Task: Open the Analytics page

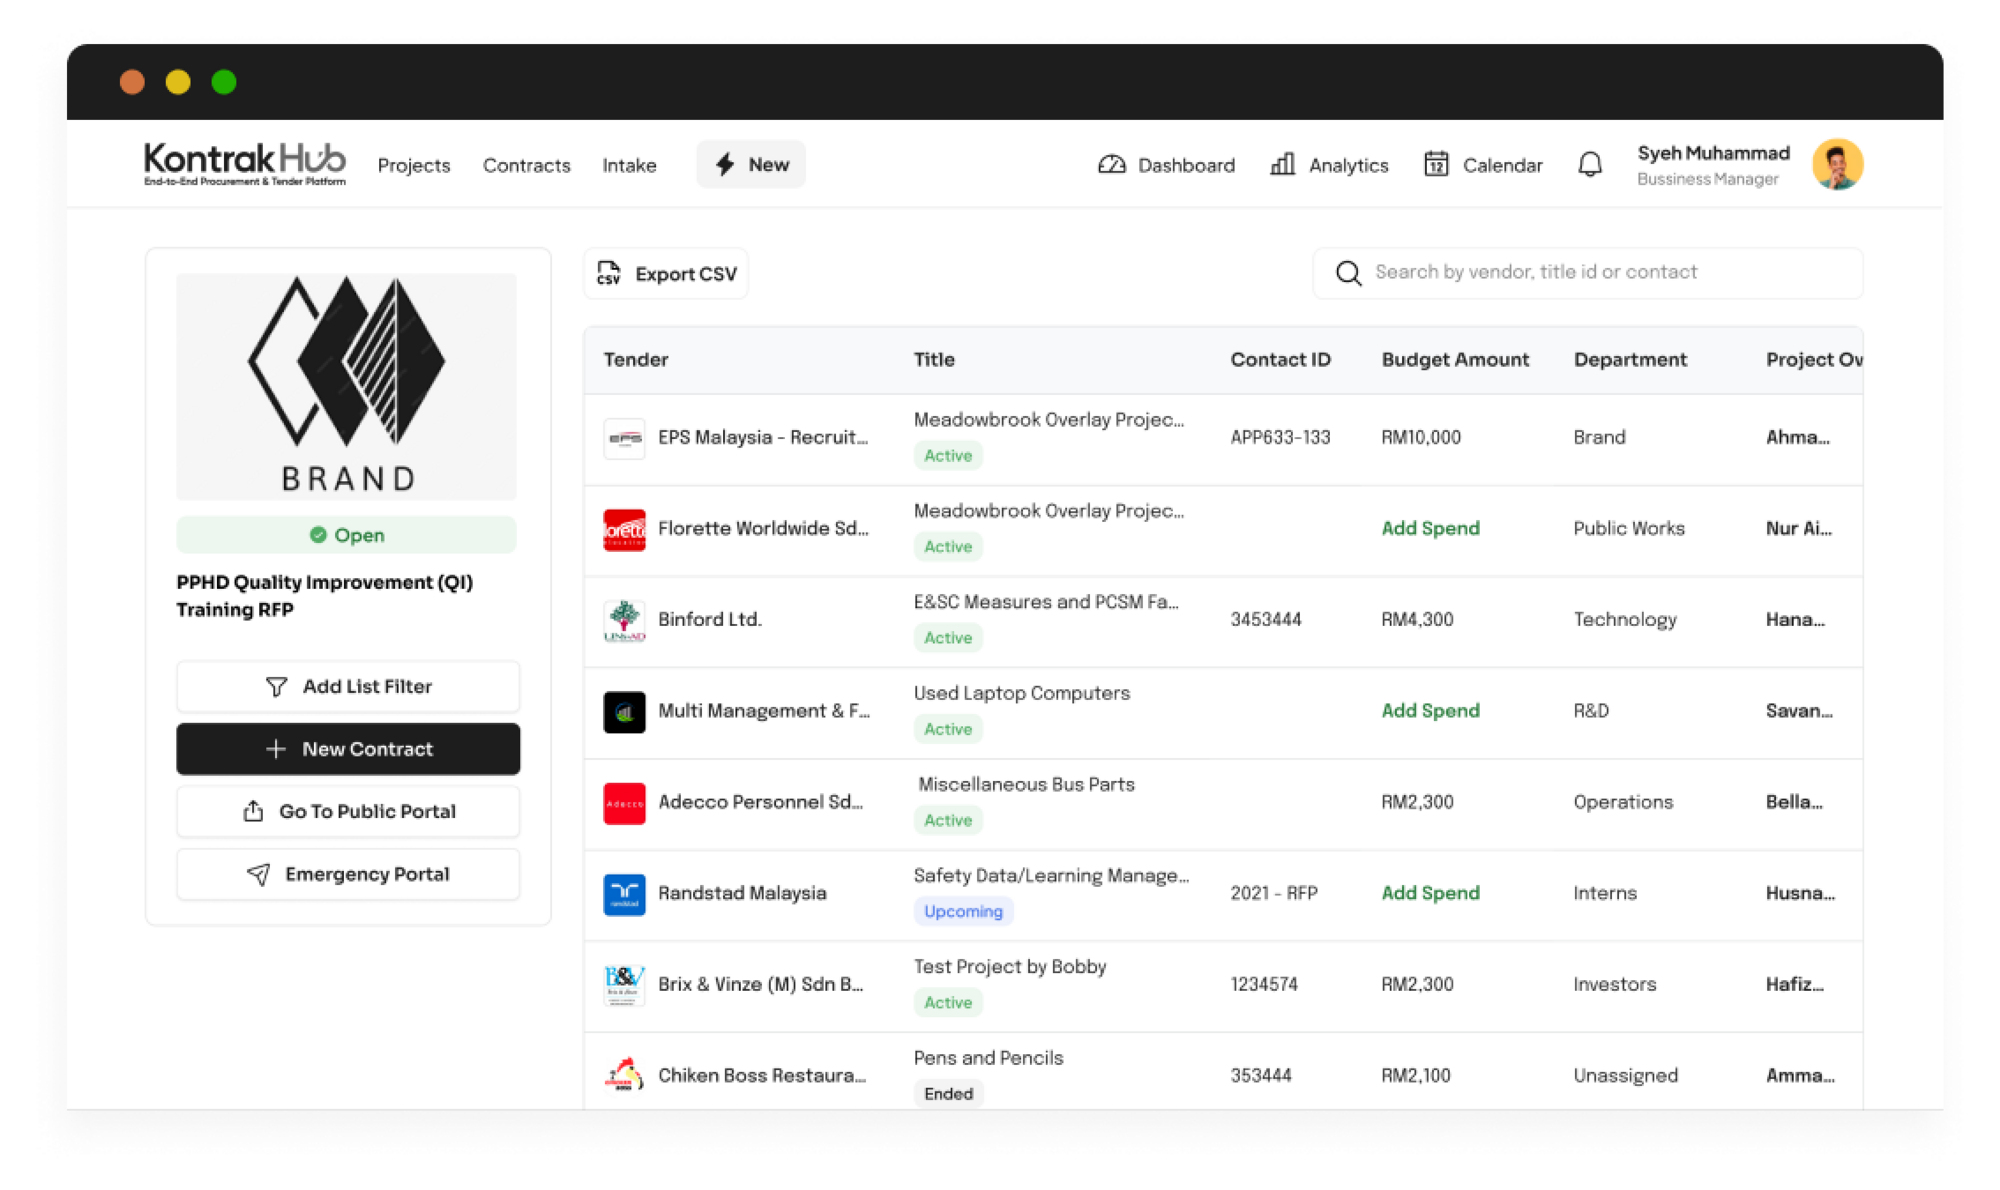Action: pyautogui.click(x=1329, y=165)
